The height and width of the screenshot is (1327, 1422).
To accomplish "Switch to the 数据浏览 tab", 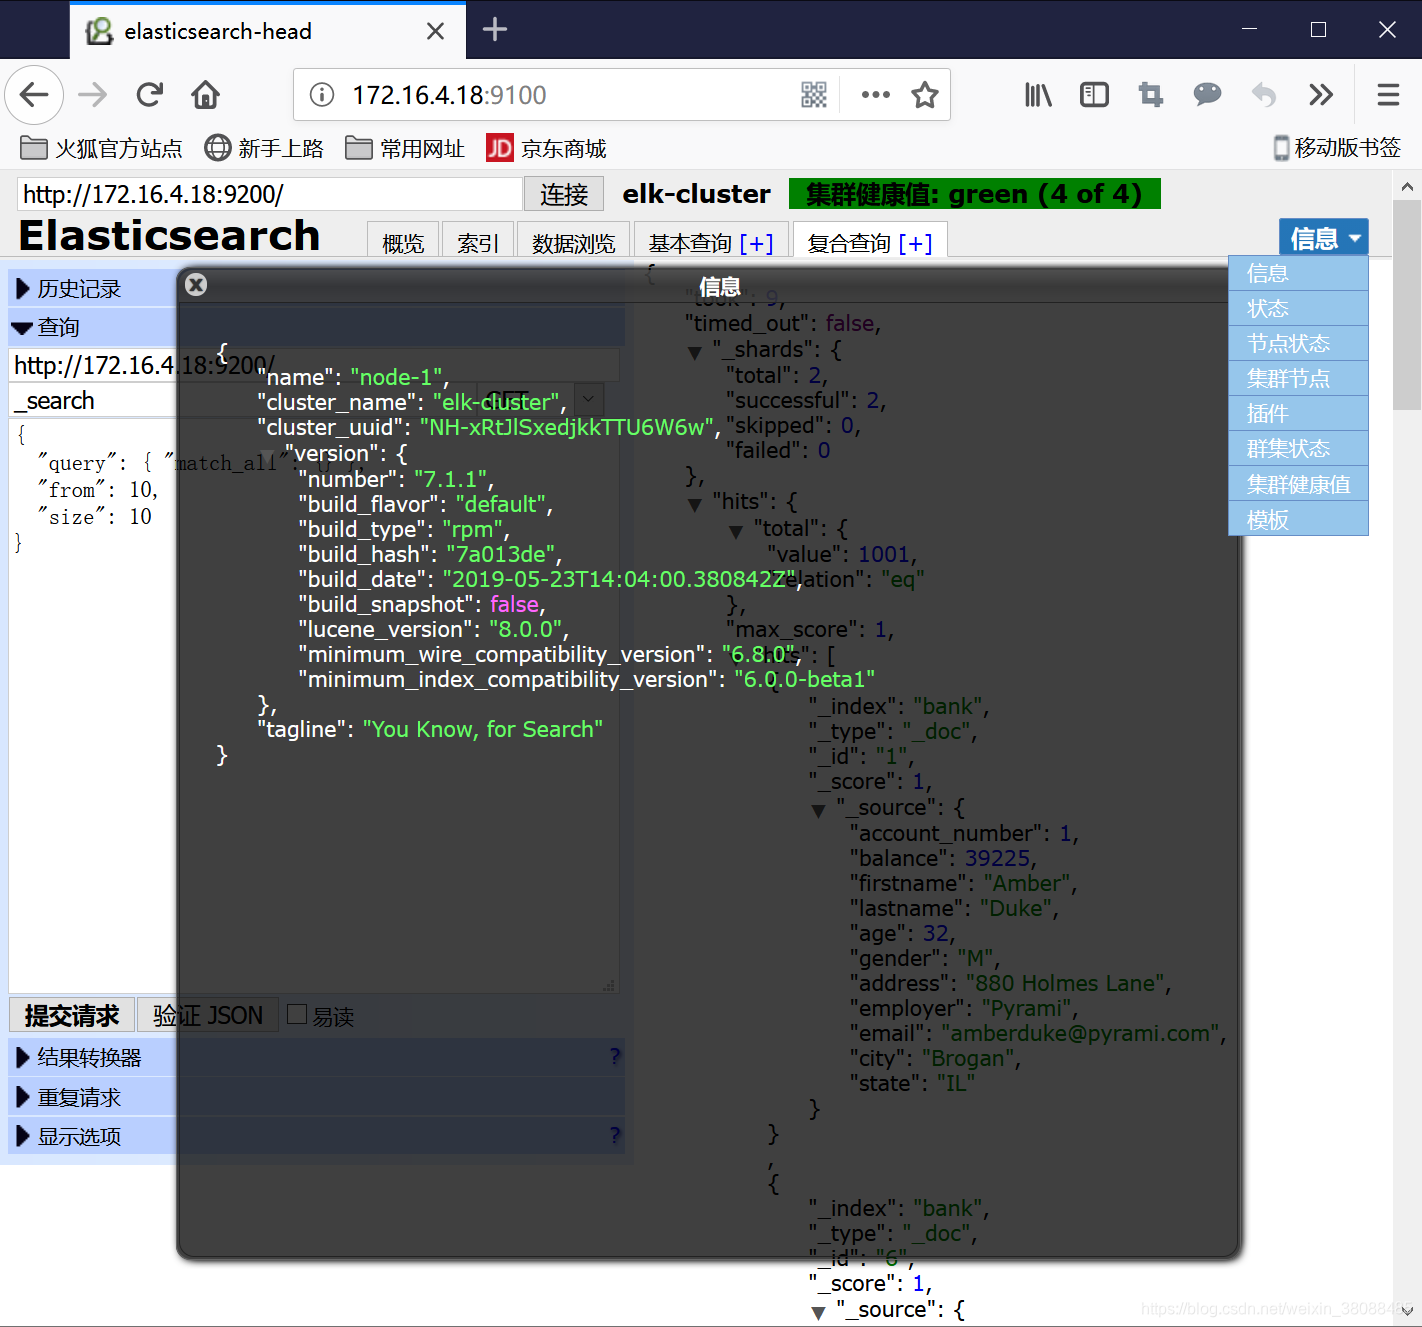I will pos(574,242).
